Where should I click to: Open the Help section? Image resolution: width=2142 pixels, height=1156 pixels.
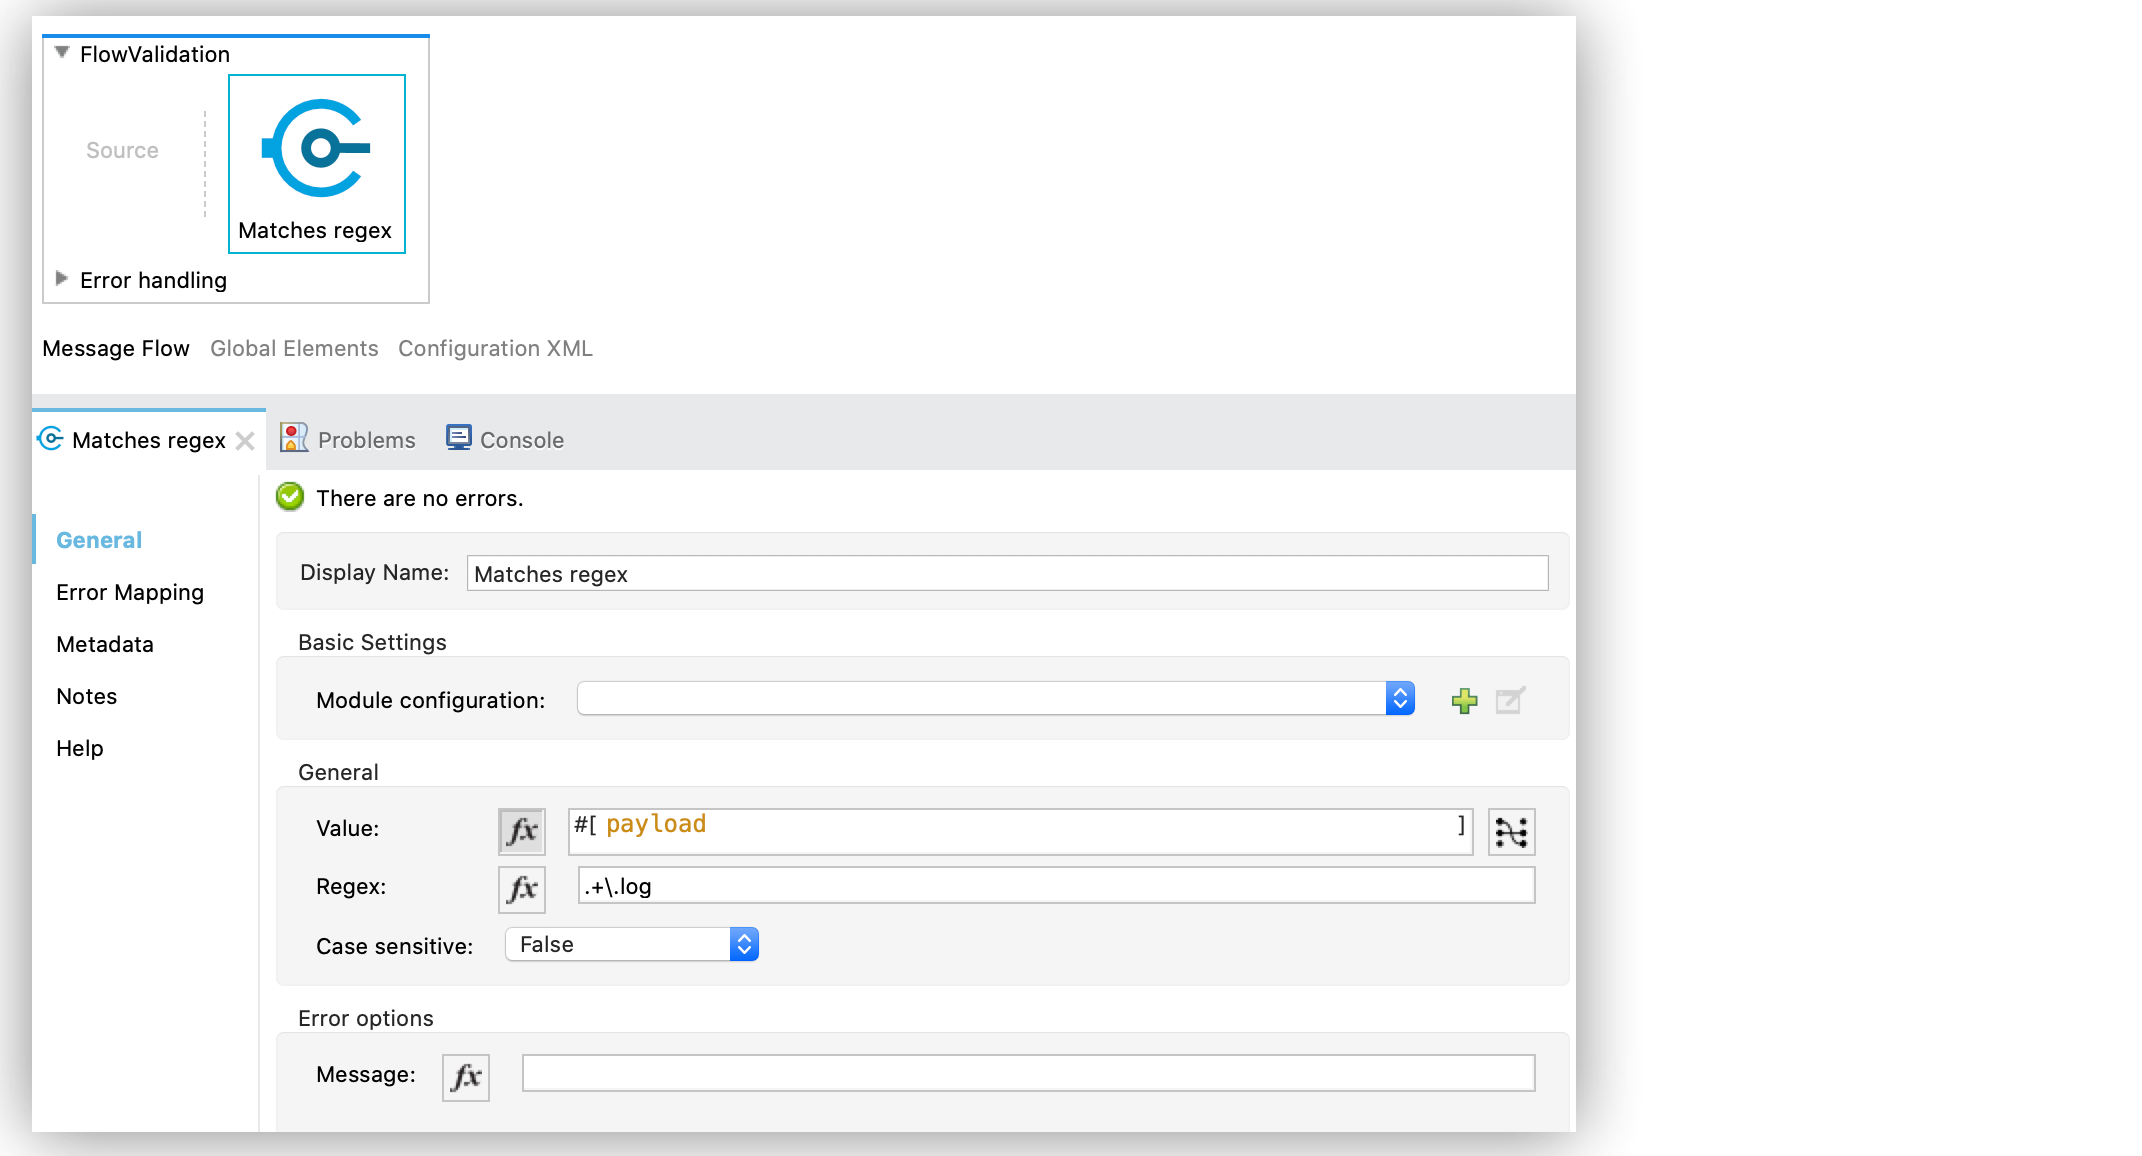point(79,748)
